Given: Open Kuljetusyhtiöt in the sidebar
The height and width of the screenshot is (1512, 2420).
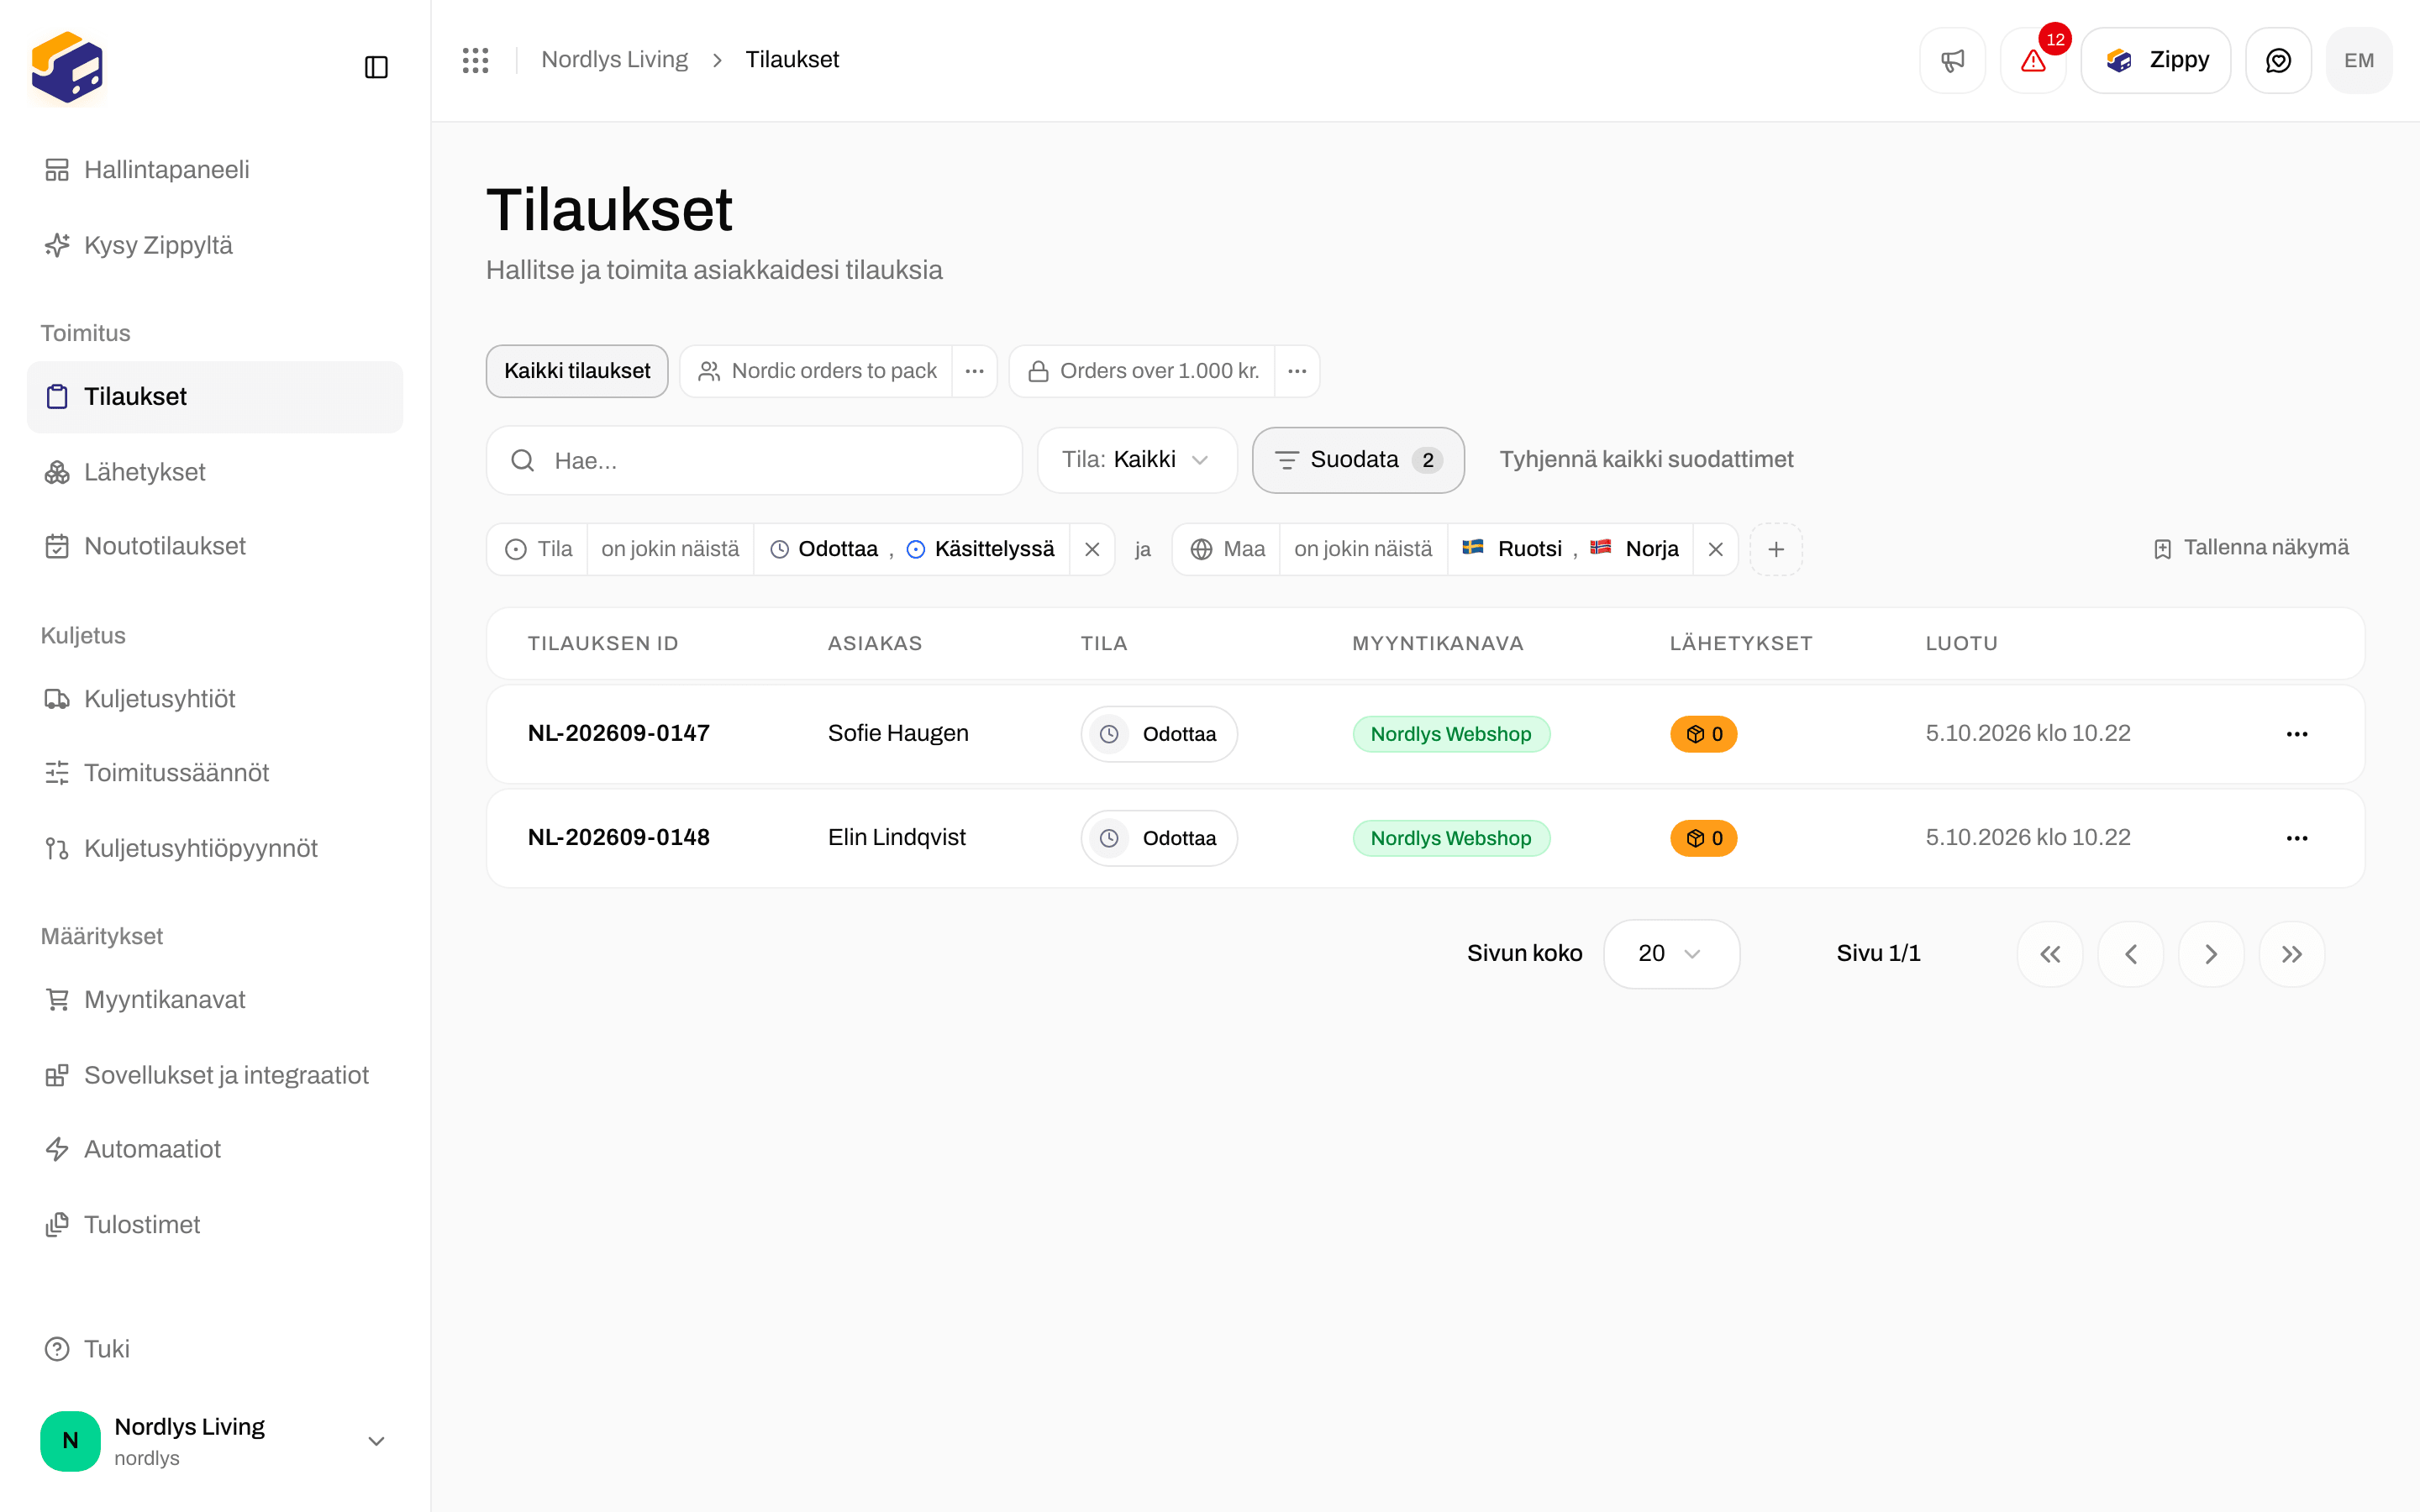Looking at the screenshot, I should (x=214, y=699).
